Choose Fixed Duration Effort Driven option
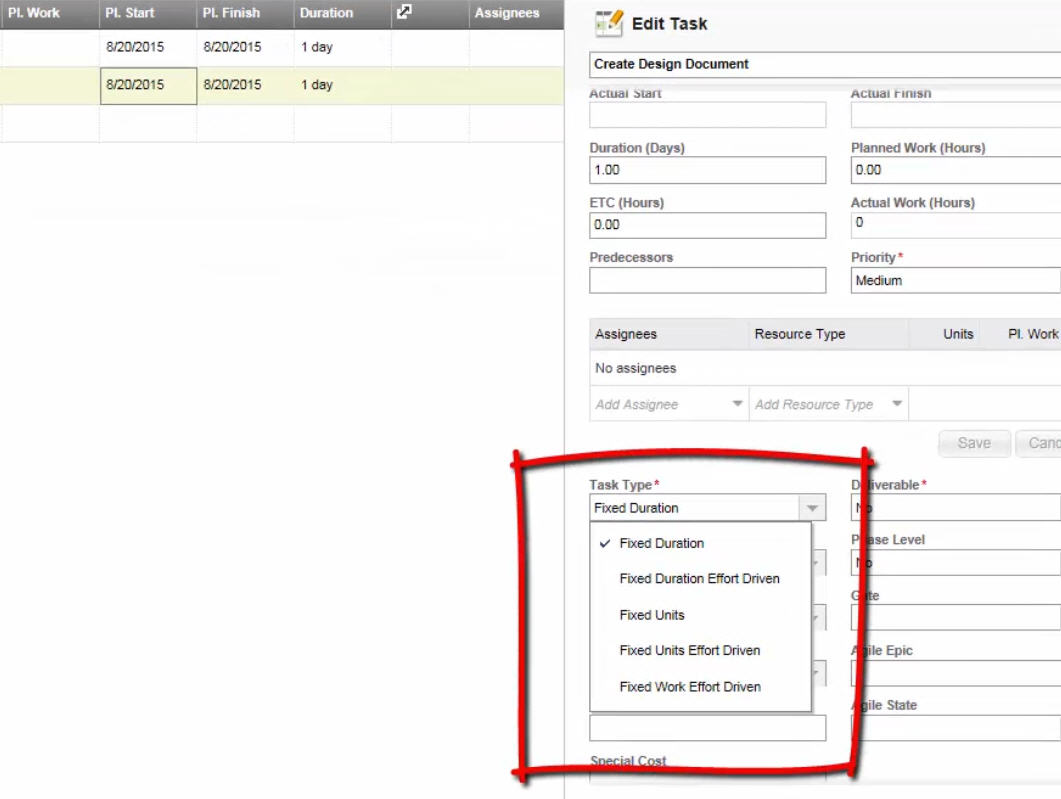Screen dimensions: 1061x799 699,579
